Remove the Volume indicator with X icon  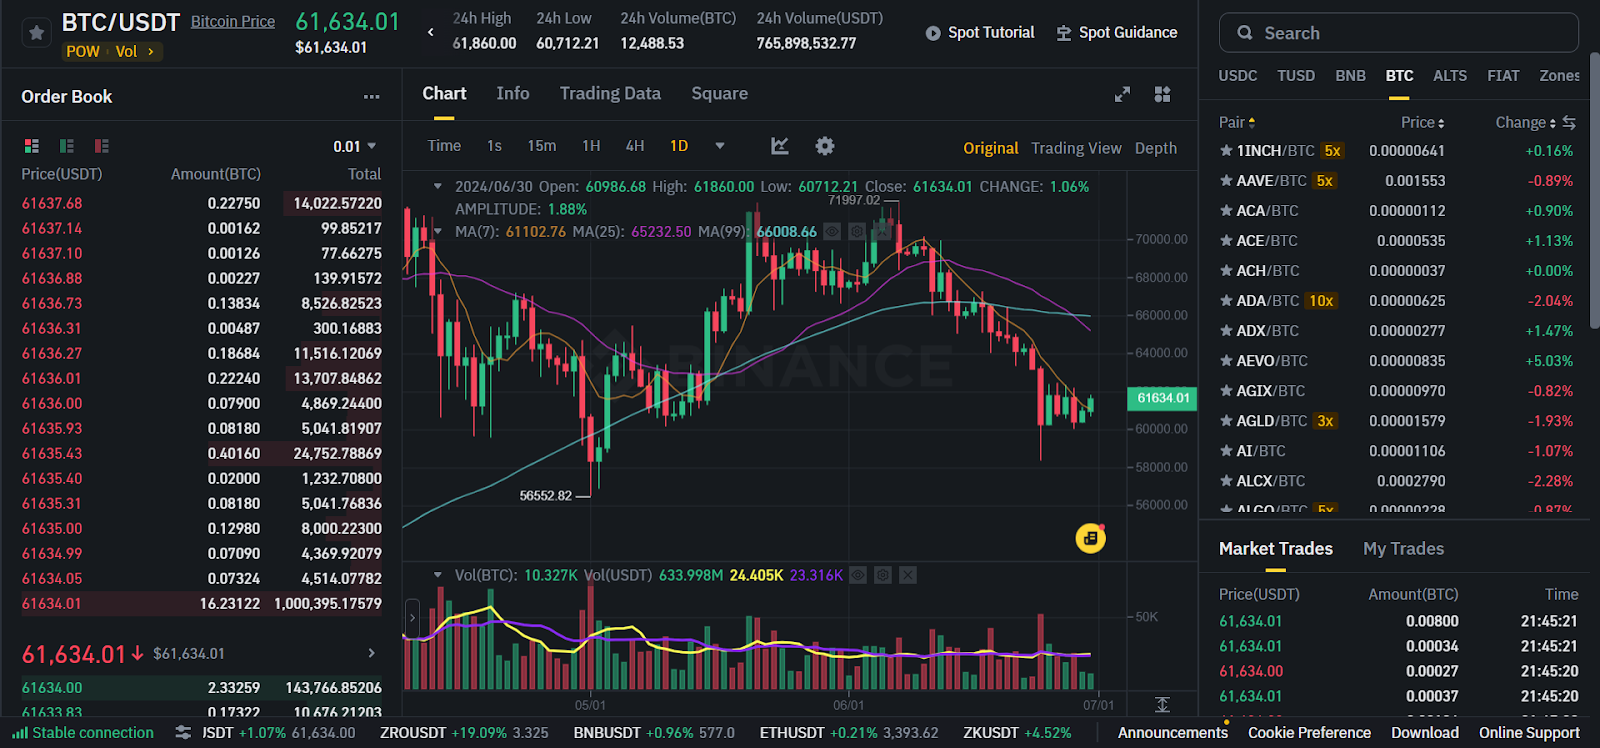tap(907, 575)
